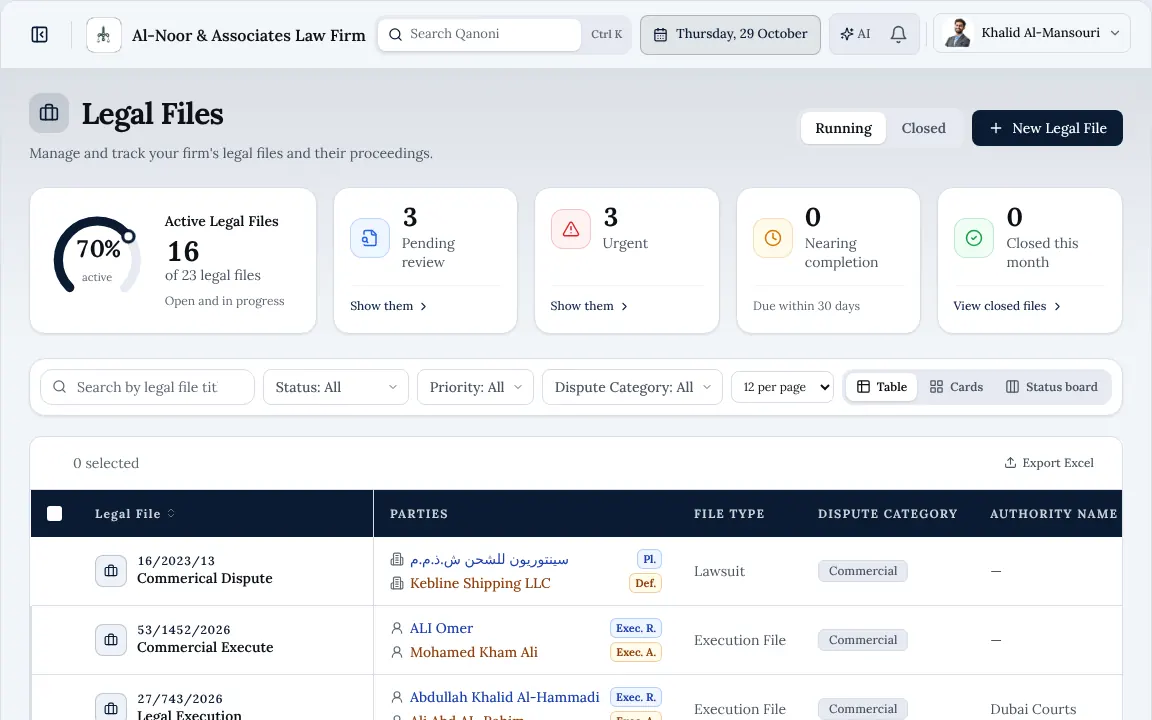
Task: Open the Status: All filter dropdown
Action: pyautogui.click(x=336, y=387)
